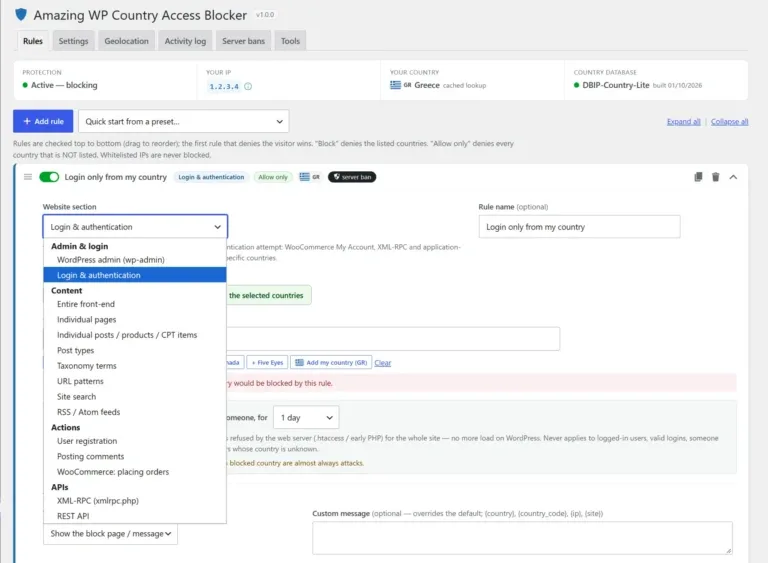
Task: Click the Add rule button
Action: click(43, 121)
